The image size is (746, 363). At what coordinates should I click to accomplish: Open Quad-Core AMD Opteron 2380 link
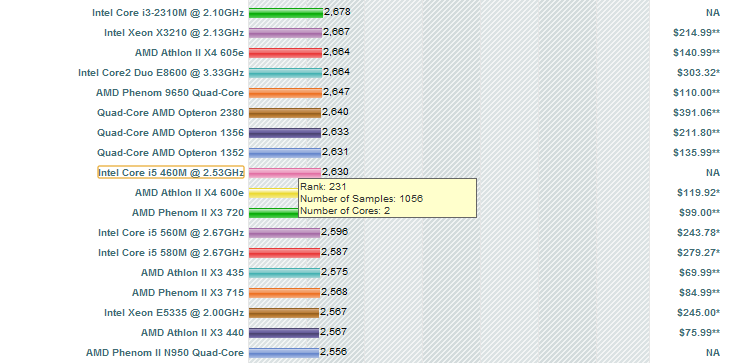tap(170, 113)
